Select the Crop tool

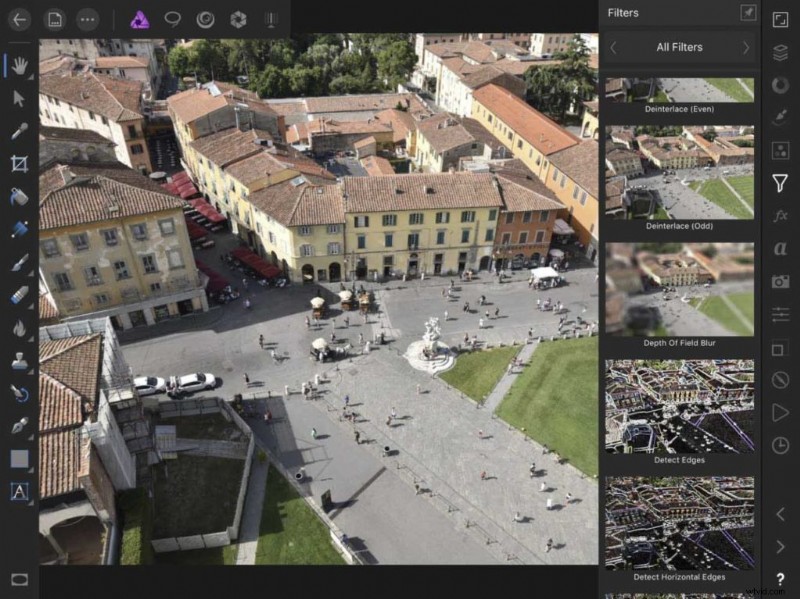(19, 163)
